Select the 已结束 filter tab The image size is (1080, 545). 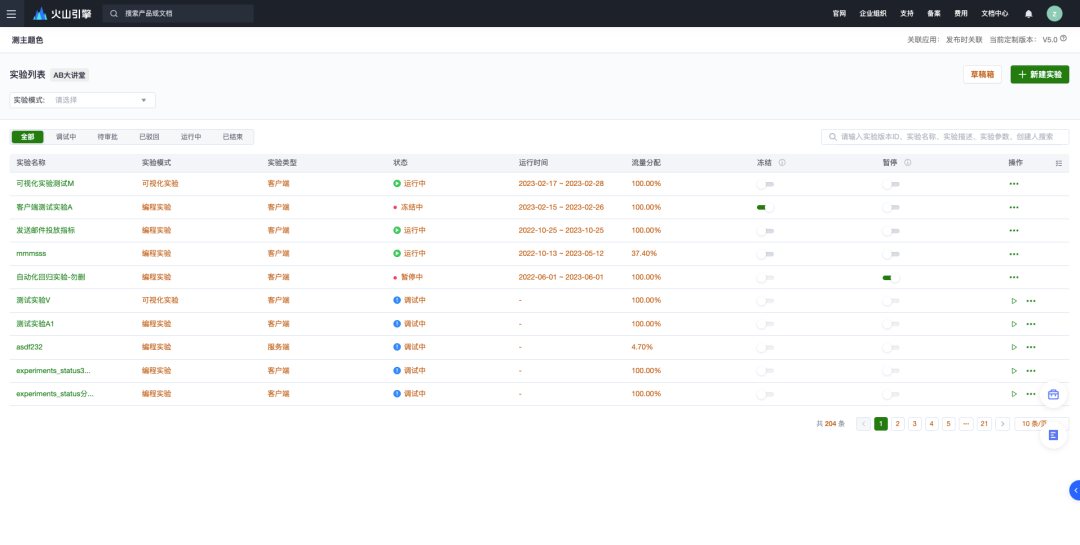click(x=232, y=137)
